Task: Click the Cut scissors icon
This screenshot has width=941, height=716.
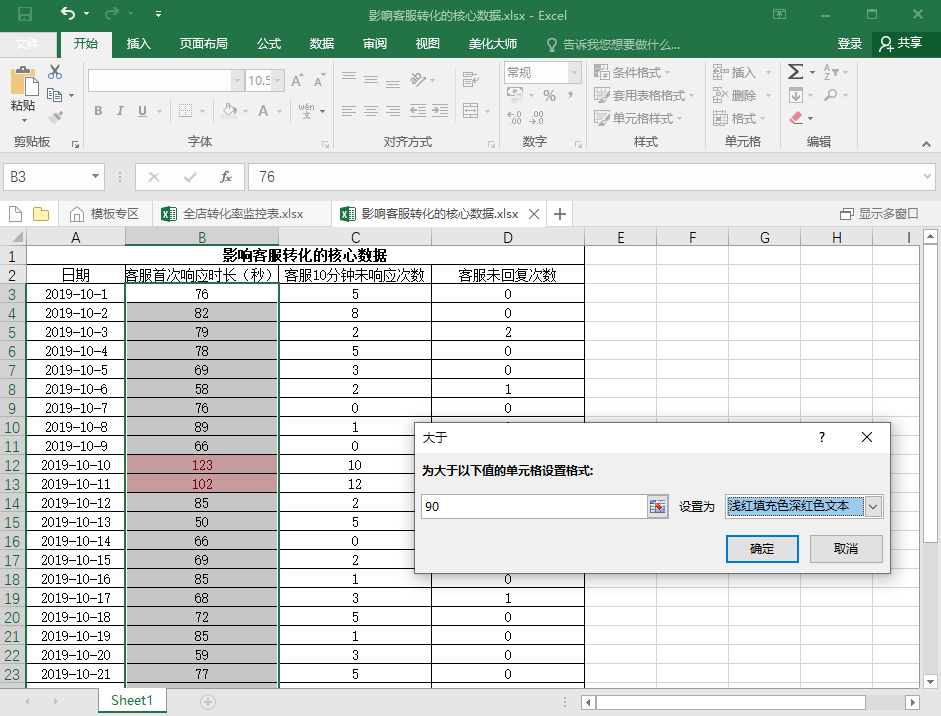Action: pyautogui.click(x=55, y=72)
